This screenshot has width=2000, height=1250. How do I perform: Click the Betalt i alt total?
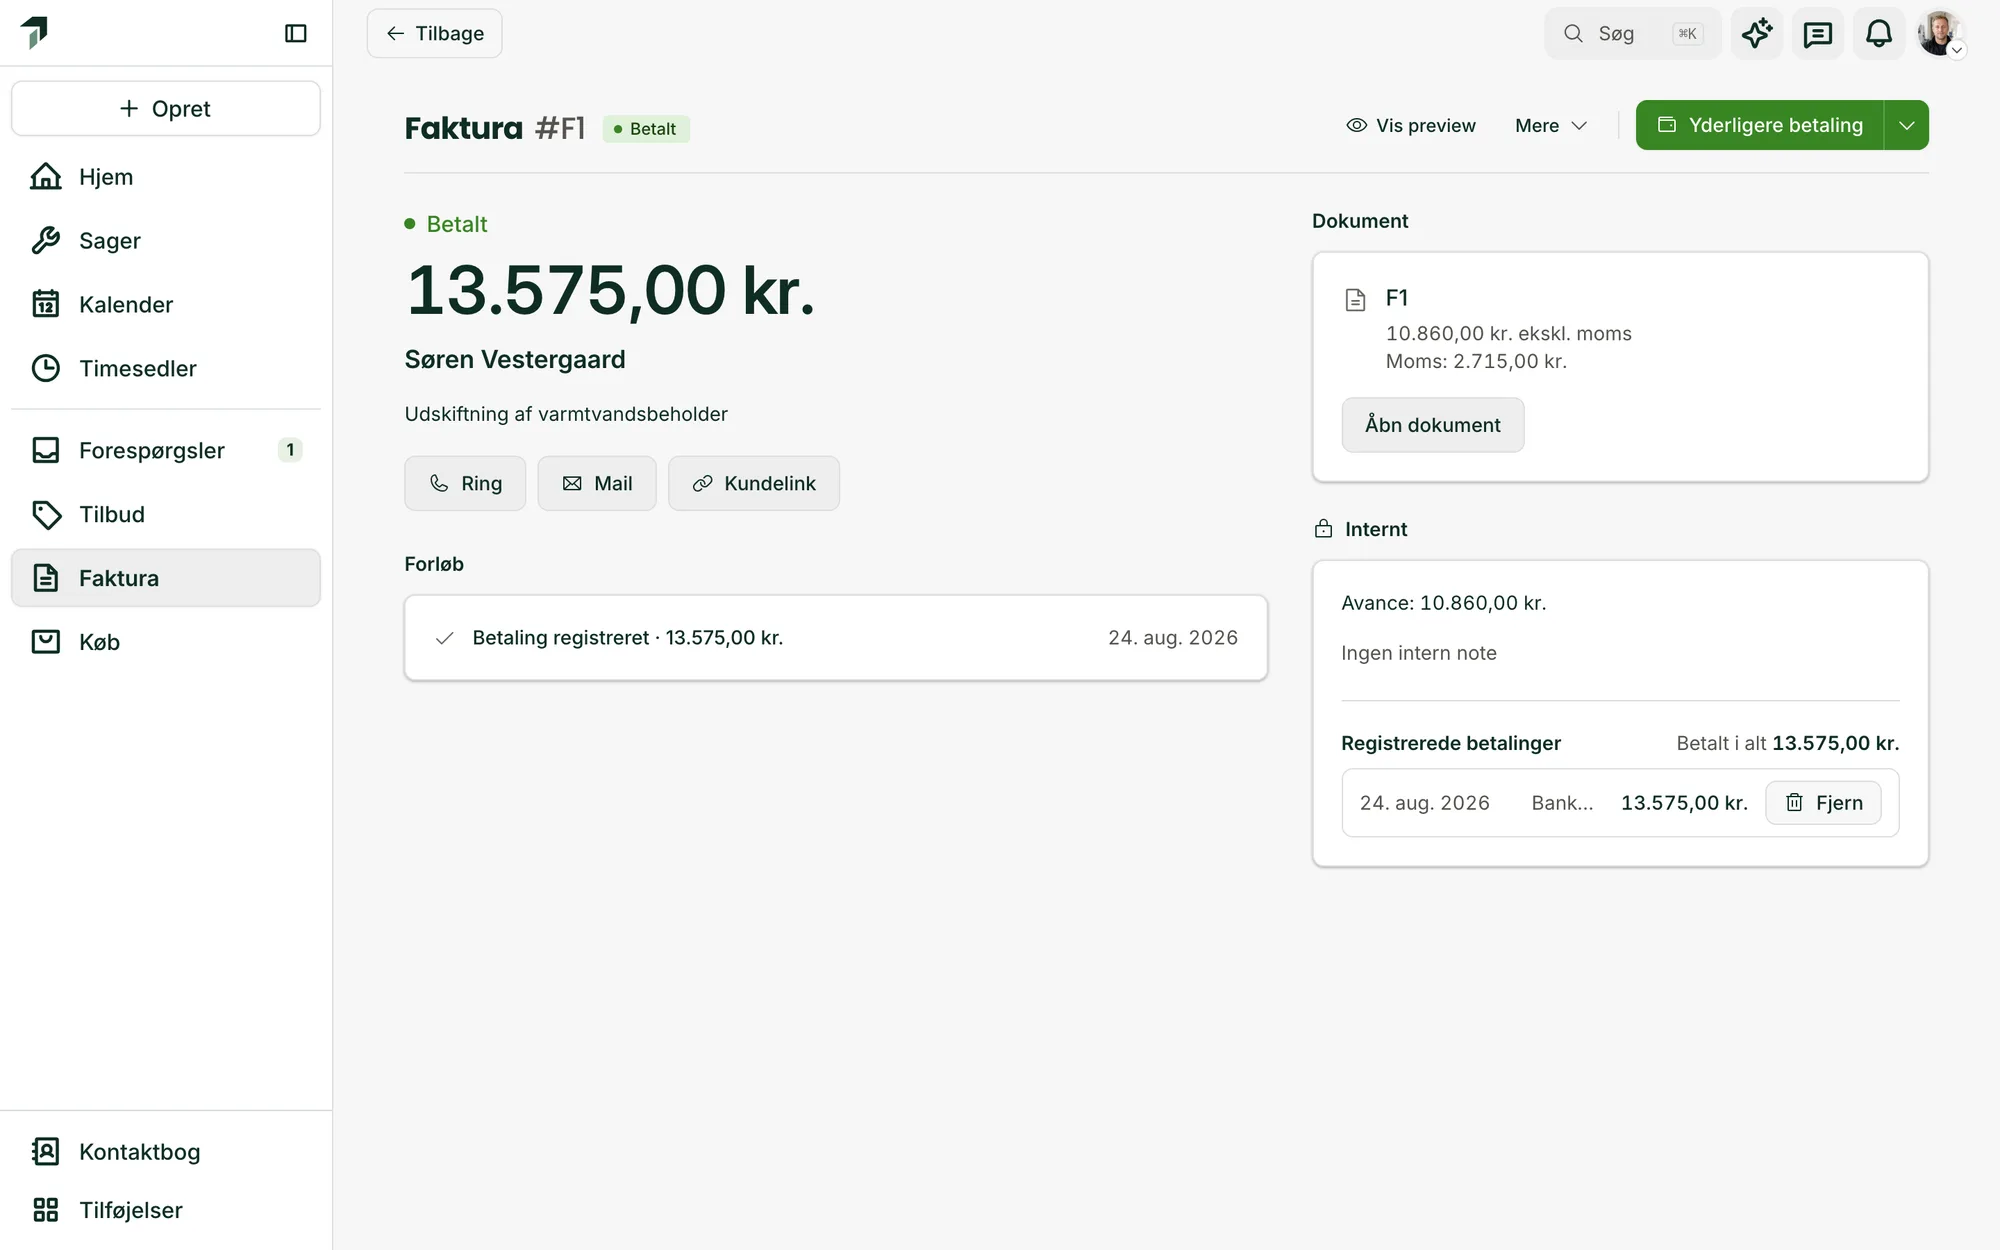click(1787, 743)
